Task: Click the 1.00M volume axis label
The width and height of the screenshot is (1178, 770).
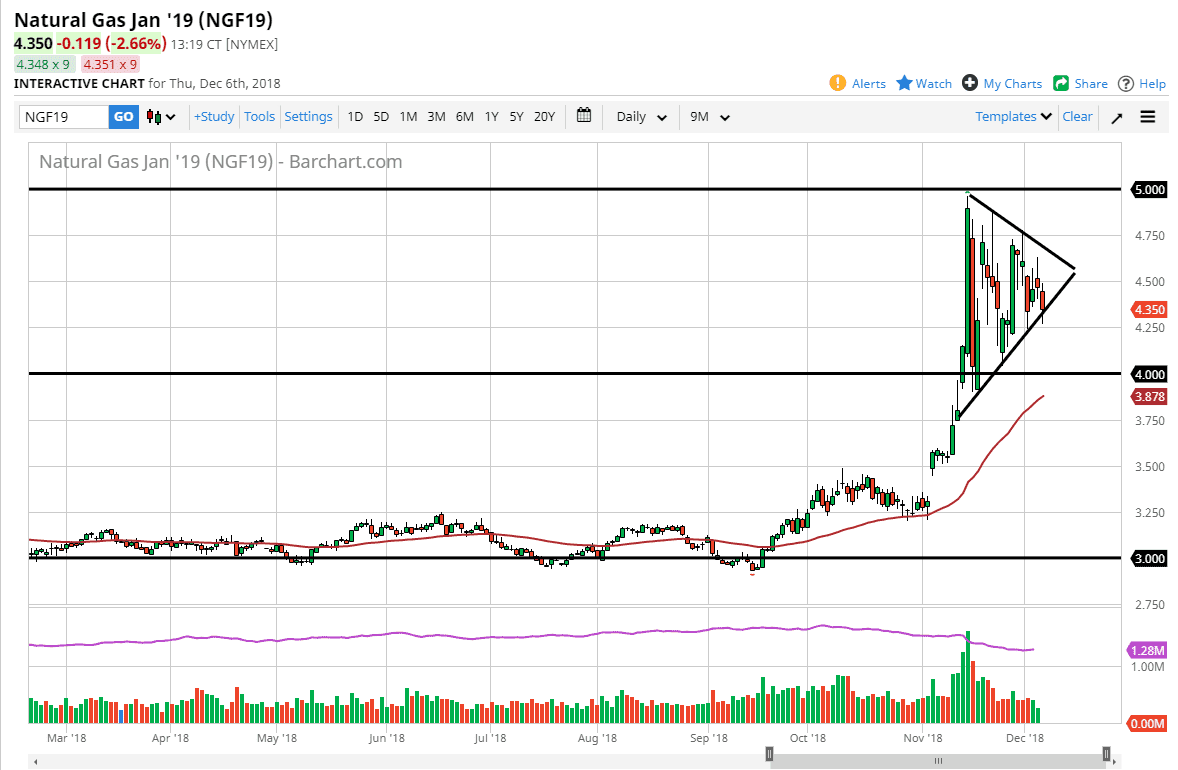Action: [1148, 666]
